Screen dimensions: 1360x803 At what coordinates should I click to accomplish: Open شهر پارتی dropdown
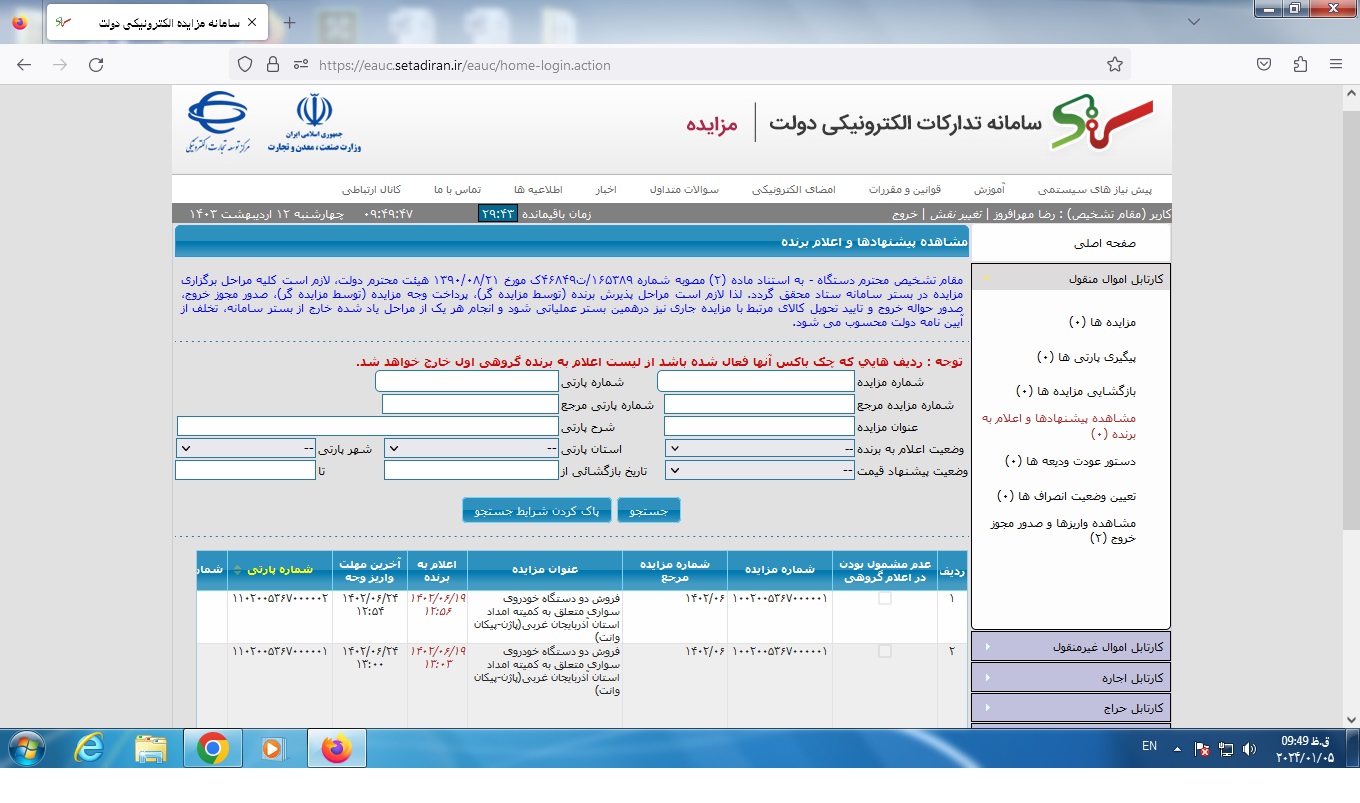pyautogui.click(x=246, y=449)
